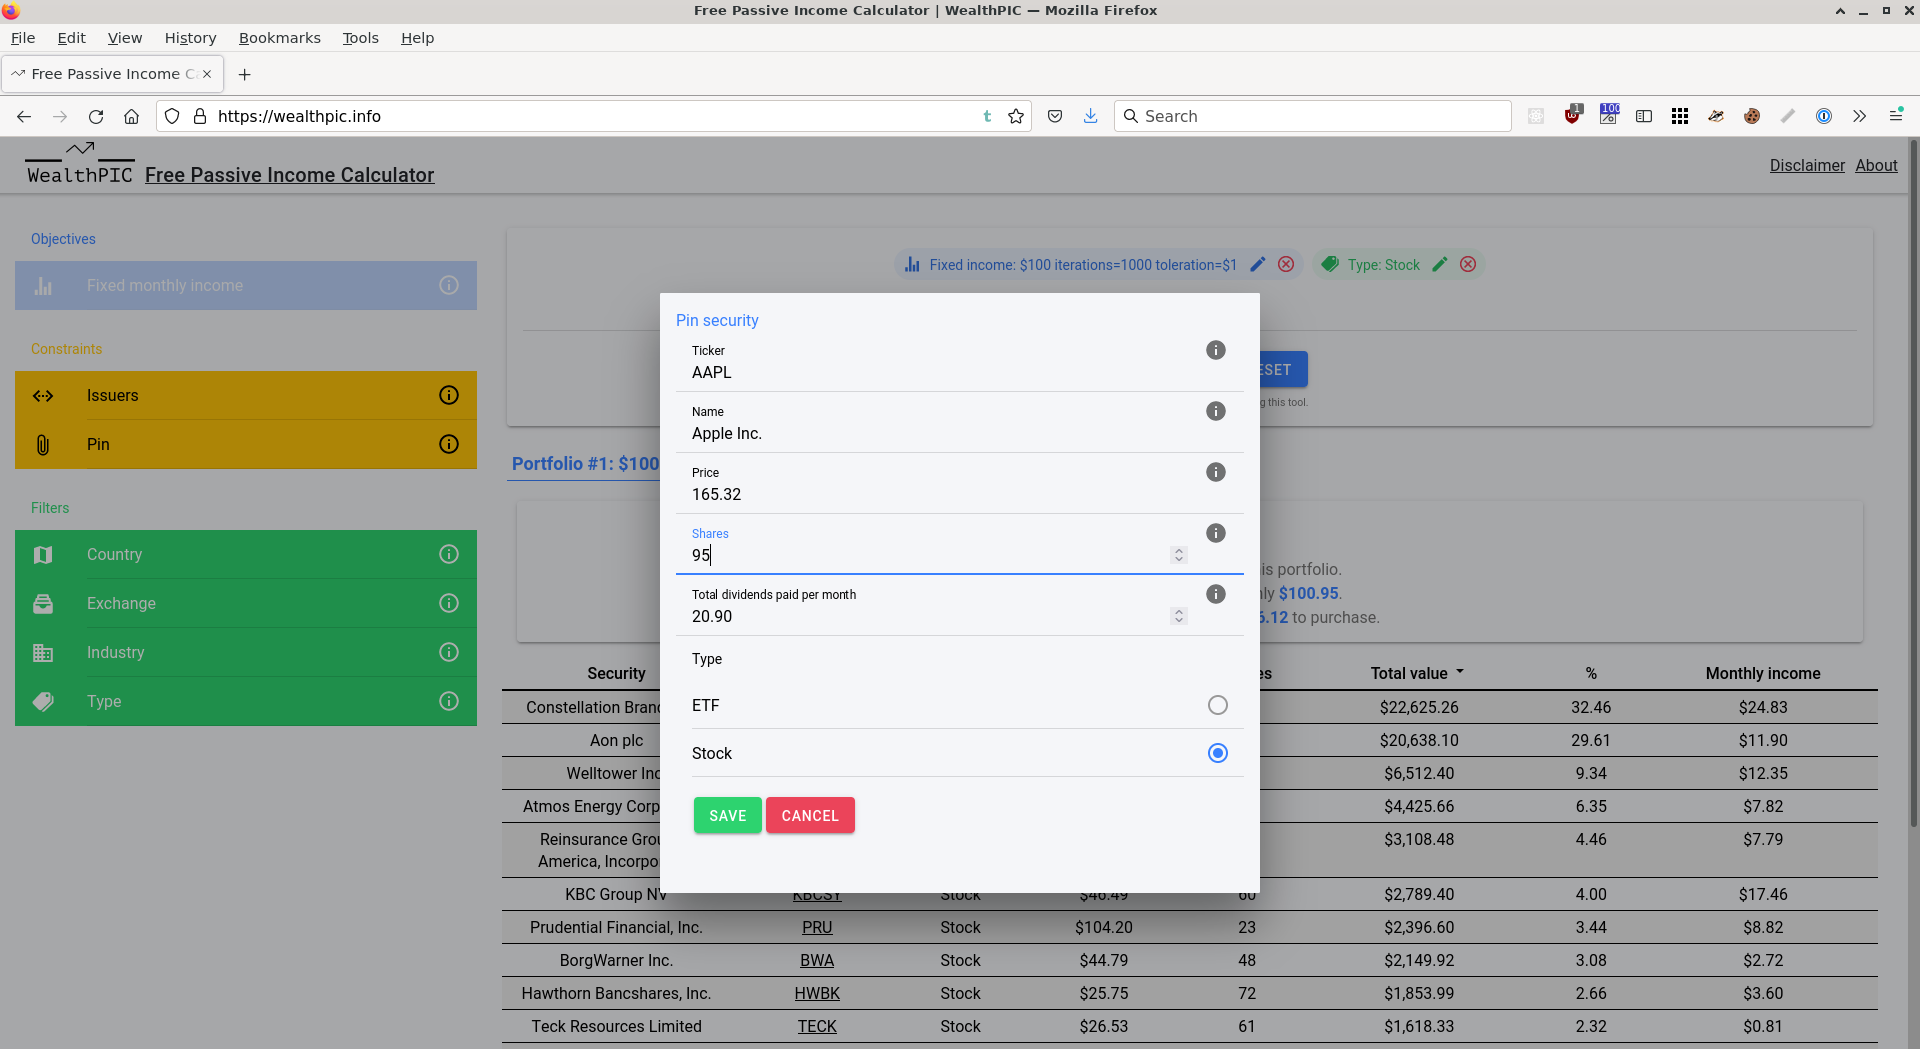
Task: Open the BWA ticker link
Action: pyautogui.click(x=817, y=960)
